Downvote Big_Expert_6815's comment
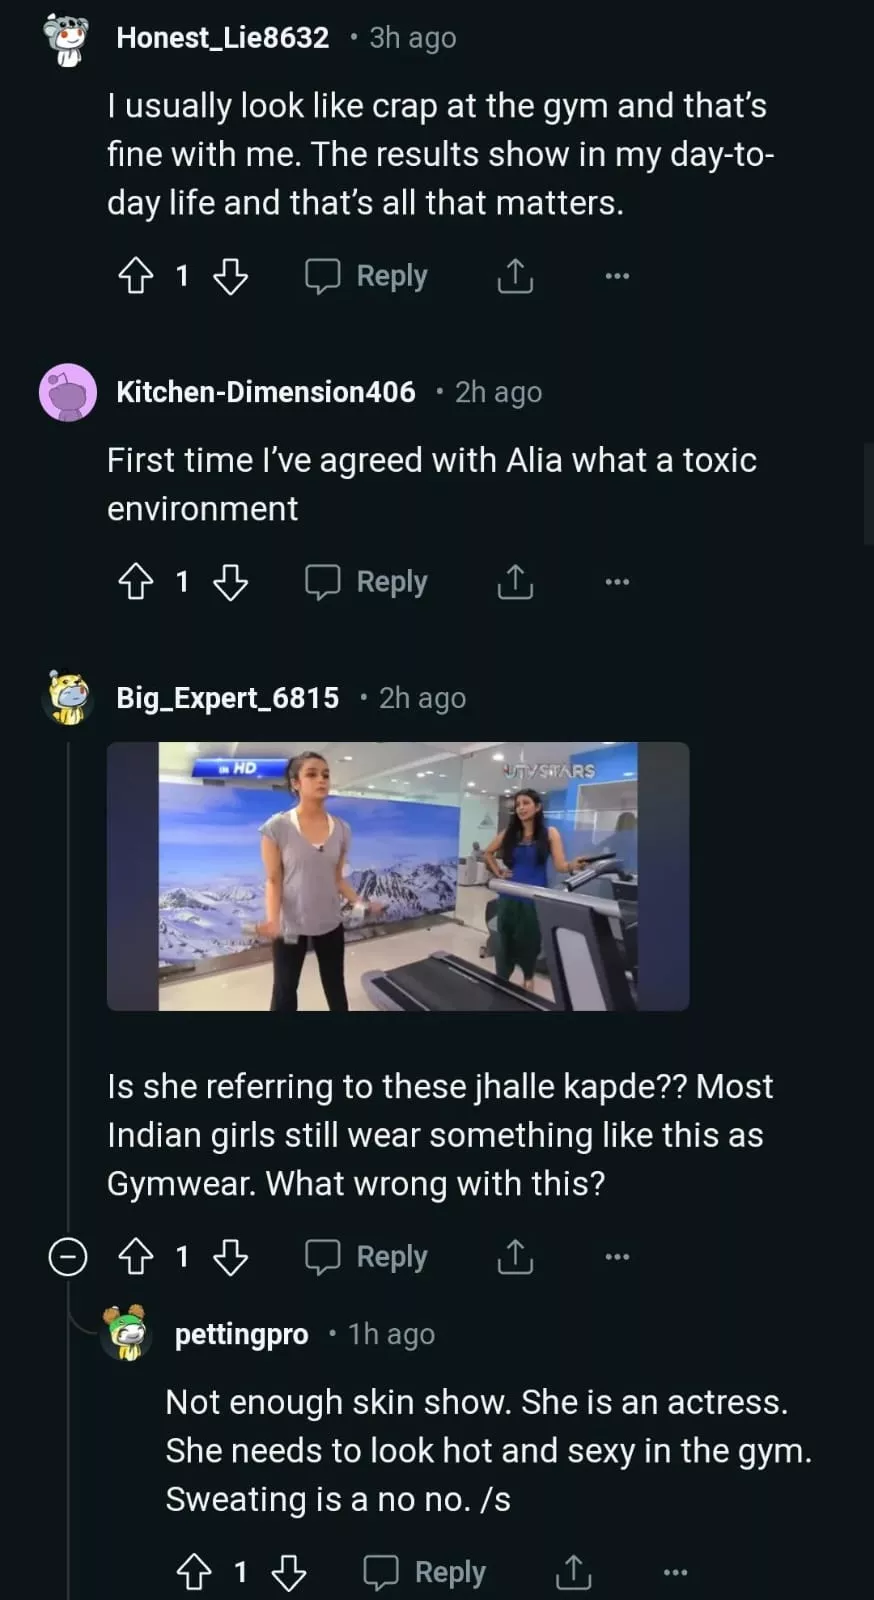The image size is (874, 1600). (231, 1257)
